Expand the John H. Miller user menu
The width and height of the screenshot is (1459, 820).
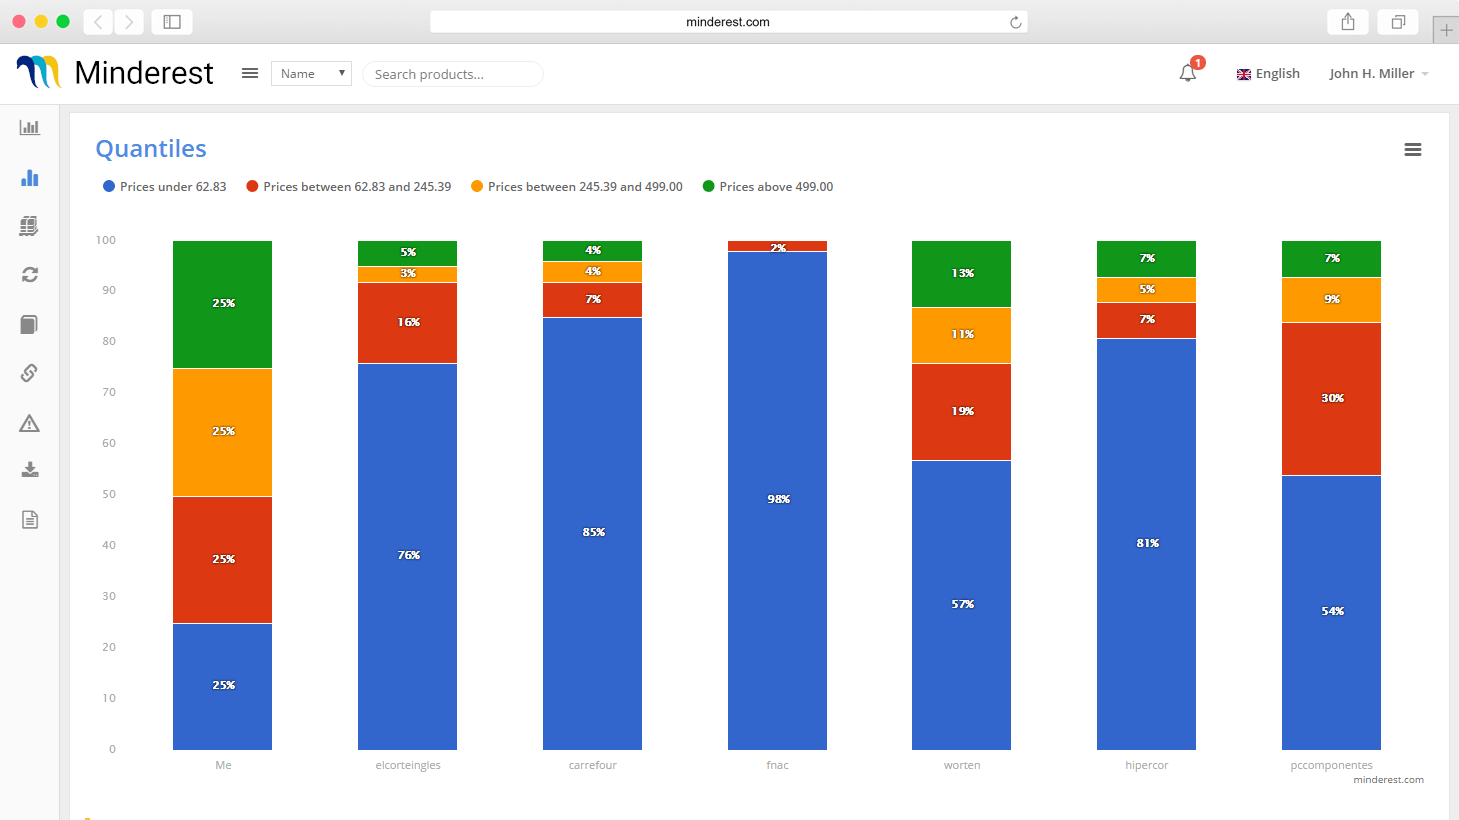(1379, 73)
